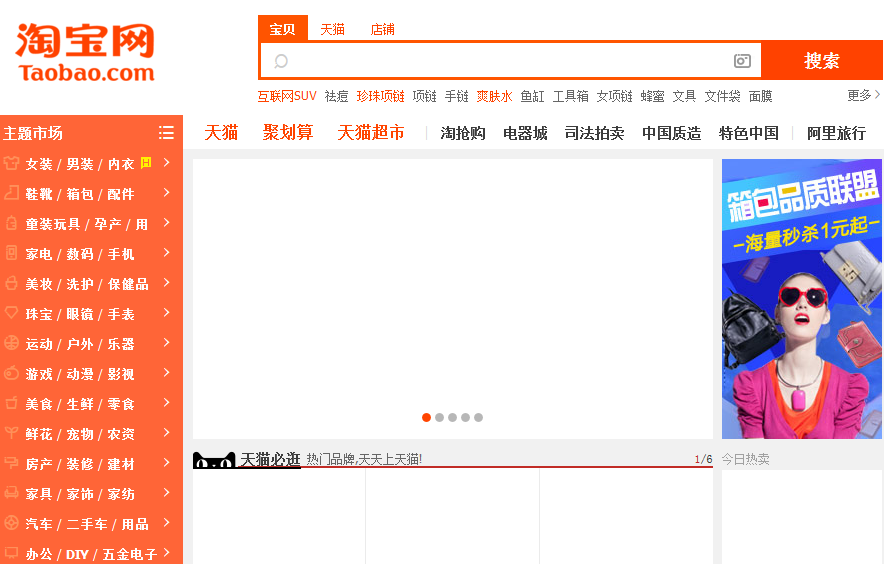The width and height of the screenshot is (884, 564).
Task: Click the Taobao.com logo
Action: pos(85,53)
